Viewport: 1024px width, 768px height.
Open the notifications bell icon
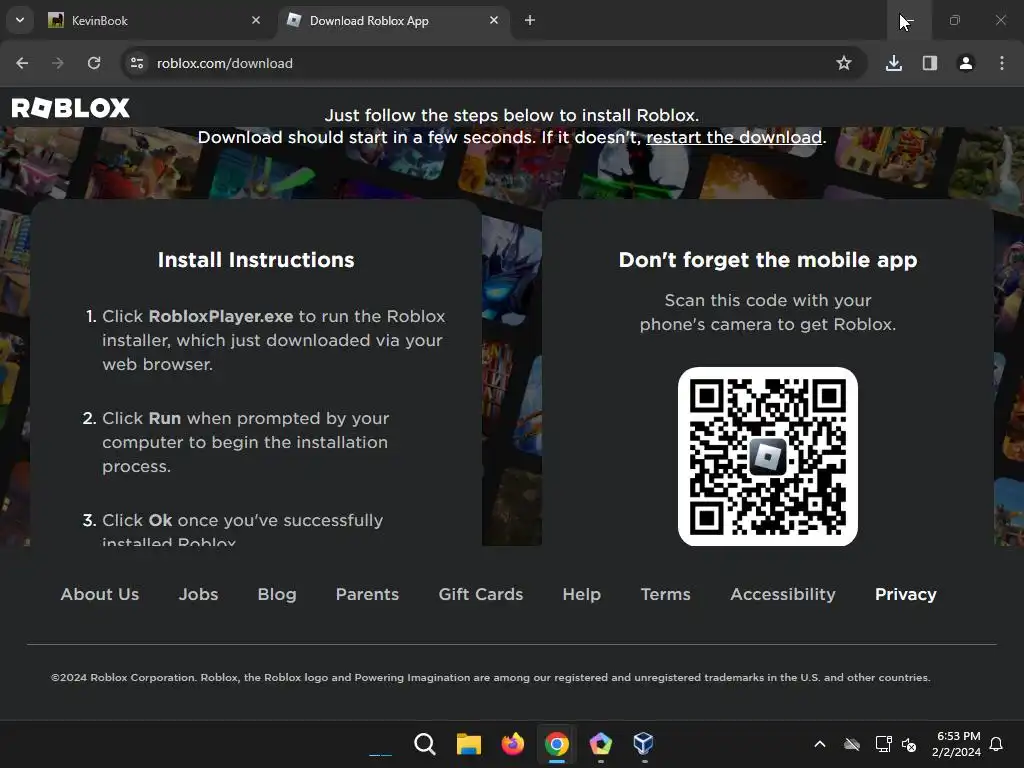(x=996, y=744)
